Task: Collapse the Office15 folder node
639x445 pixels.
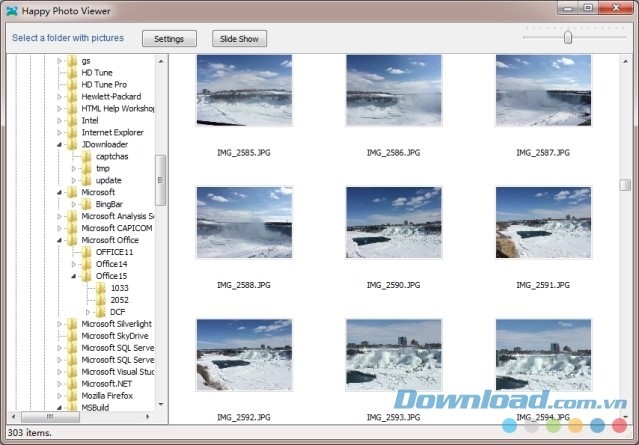Action: point(73,276)
